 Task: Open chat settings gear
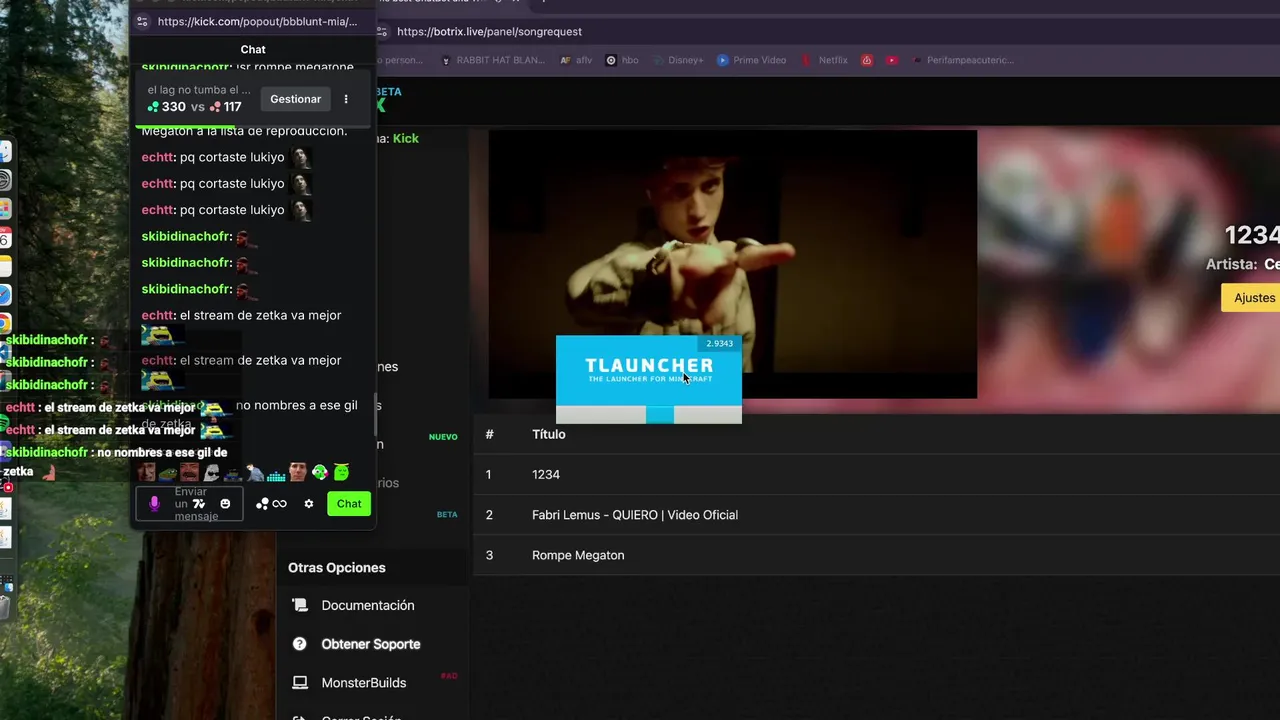click(309, 504)
